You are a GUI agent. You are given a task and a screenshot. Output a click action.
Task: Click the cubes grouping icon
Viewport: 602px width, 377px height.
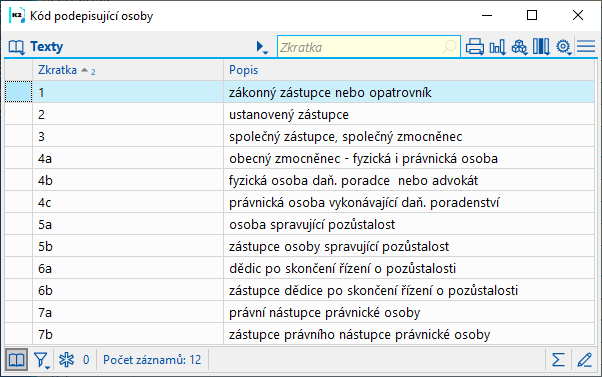pyautogui.click(x=519, y=47)
